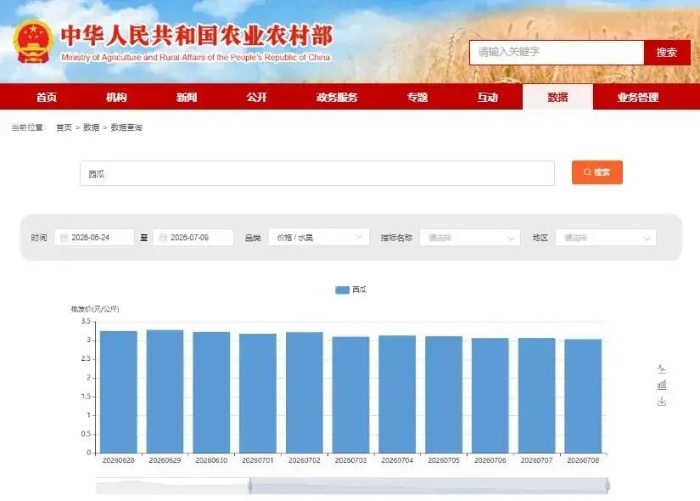The image size is (700, 501).
Task: Open the 业务管理 nav tab
Action: (638, 97)
